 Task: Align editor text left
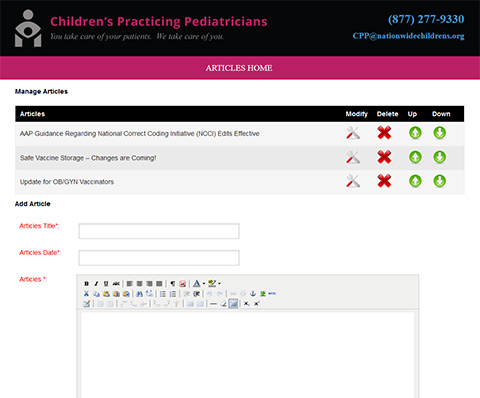129,283
